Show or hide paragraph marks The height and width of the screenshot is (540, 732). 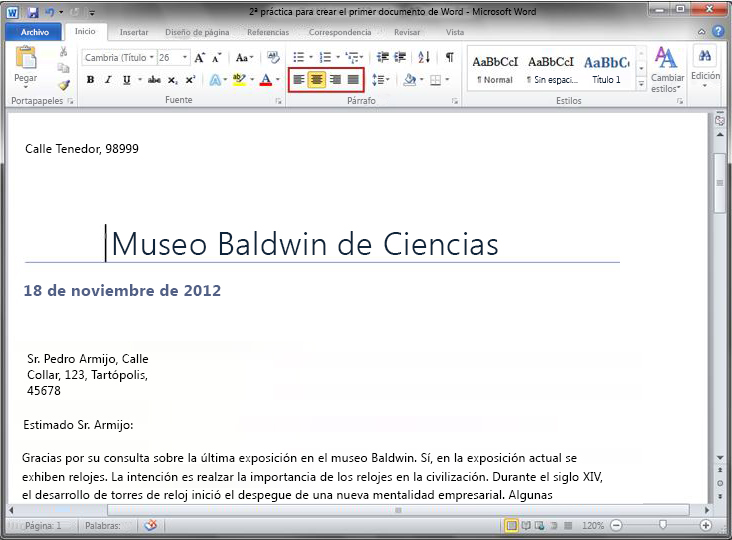450,57
